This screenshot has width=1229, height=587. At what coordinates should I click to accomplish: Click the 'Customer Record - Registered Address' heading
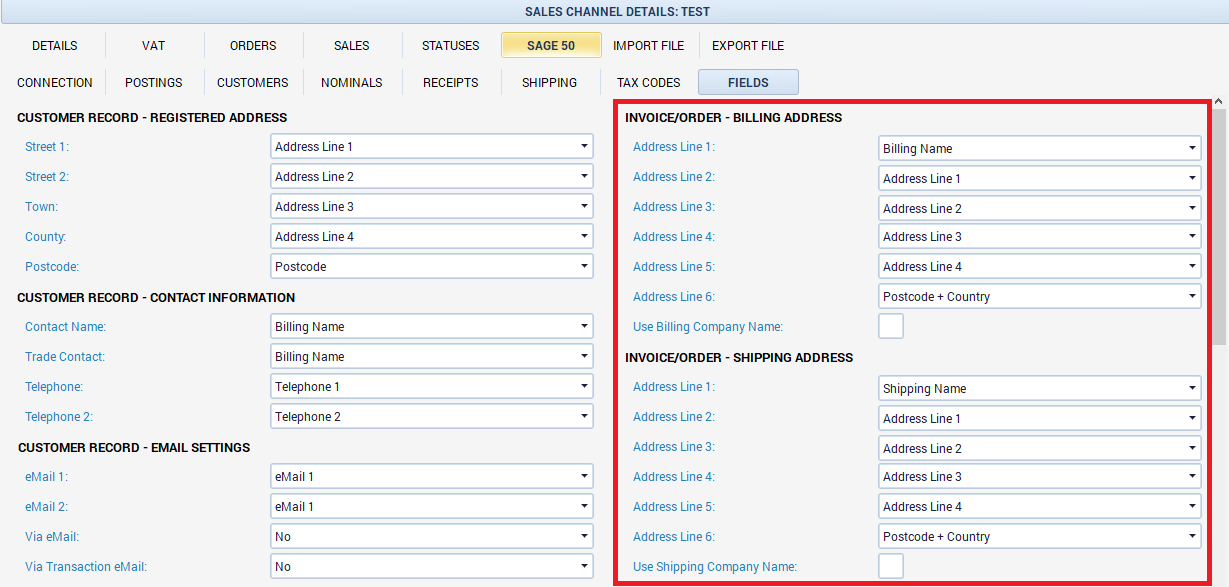pyautogui.click(x=152, y=118)
